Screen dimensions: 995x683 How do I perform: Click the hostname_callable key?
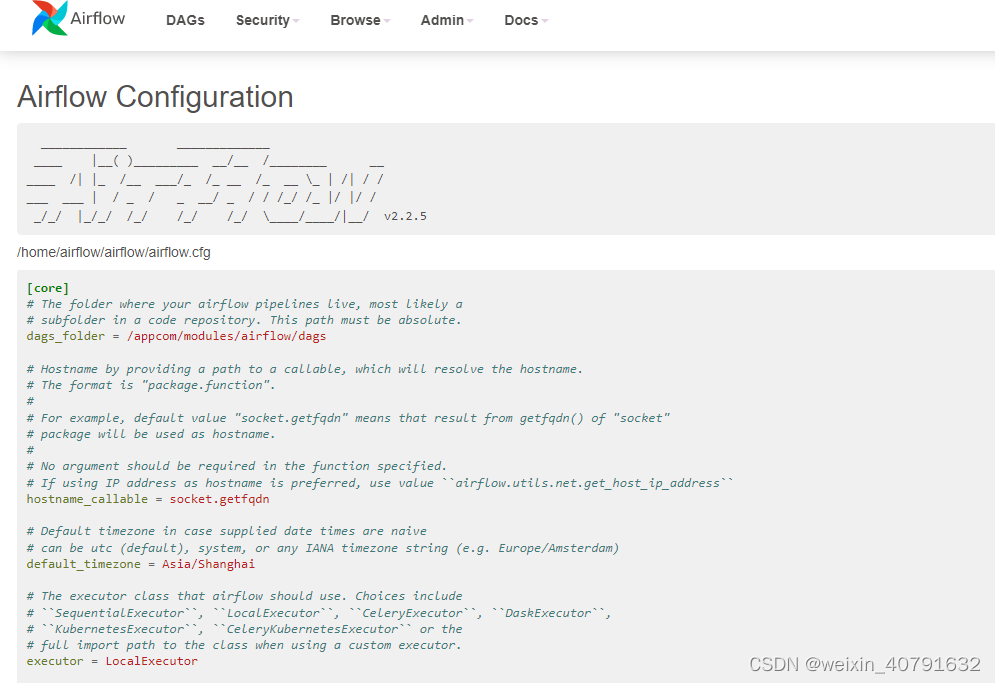87,500
